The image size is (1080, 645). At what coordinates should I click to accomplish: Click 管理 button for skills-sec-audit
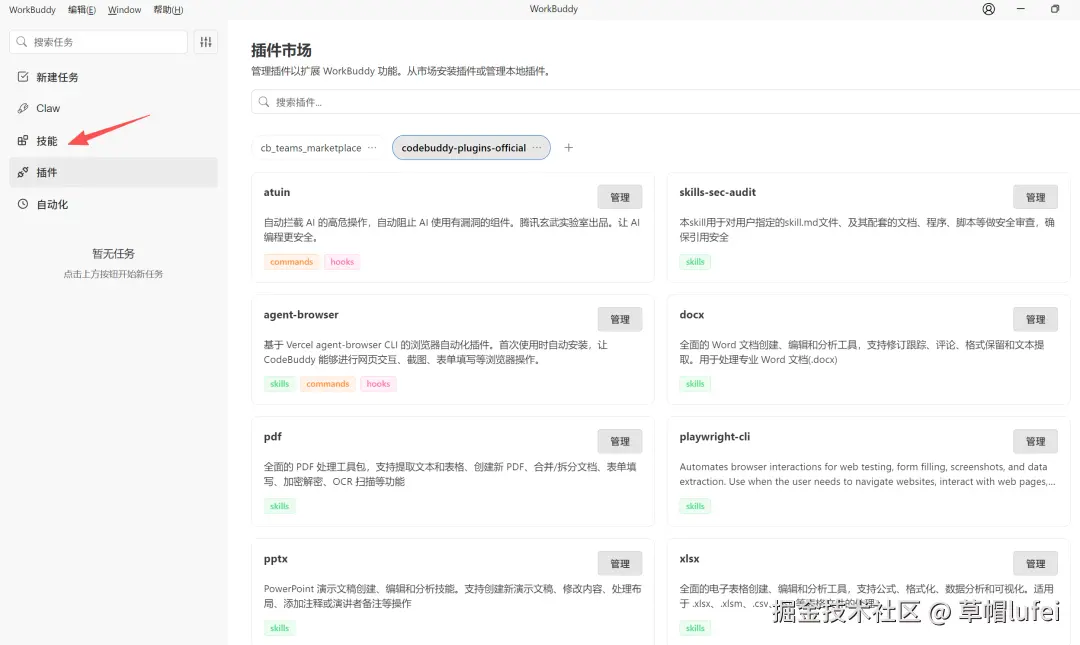1035,197
